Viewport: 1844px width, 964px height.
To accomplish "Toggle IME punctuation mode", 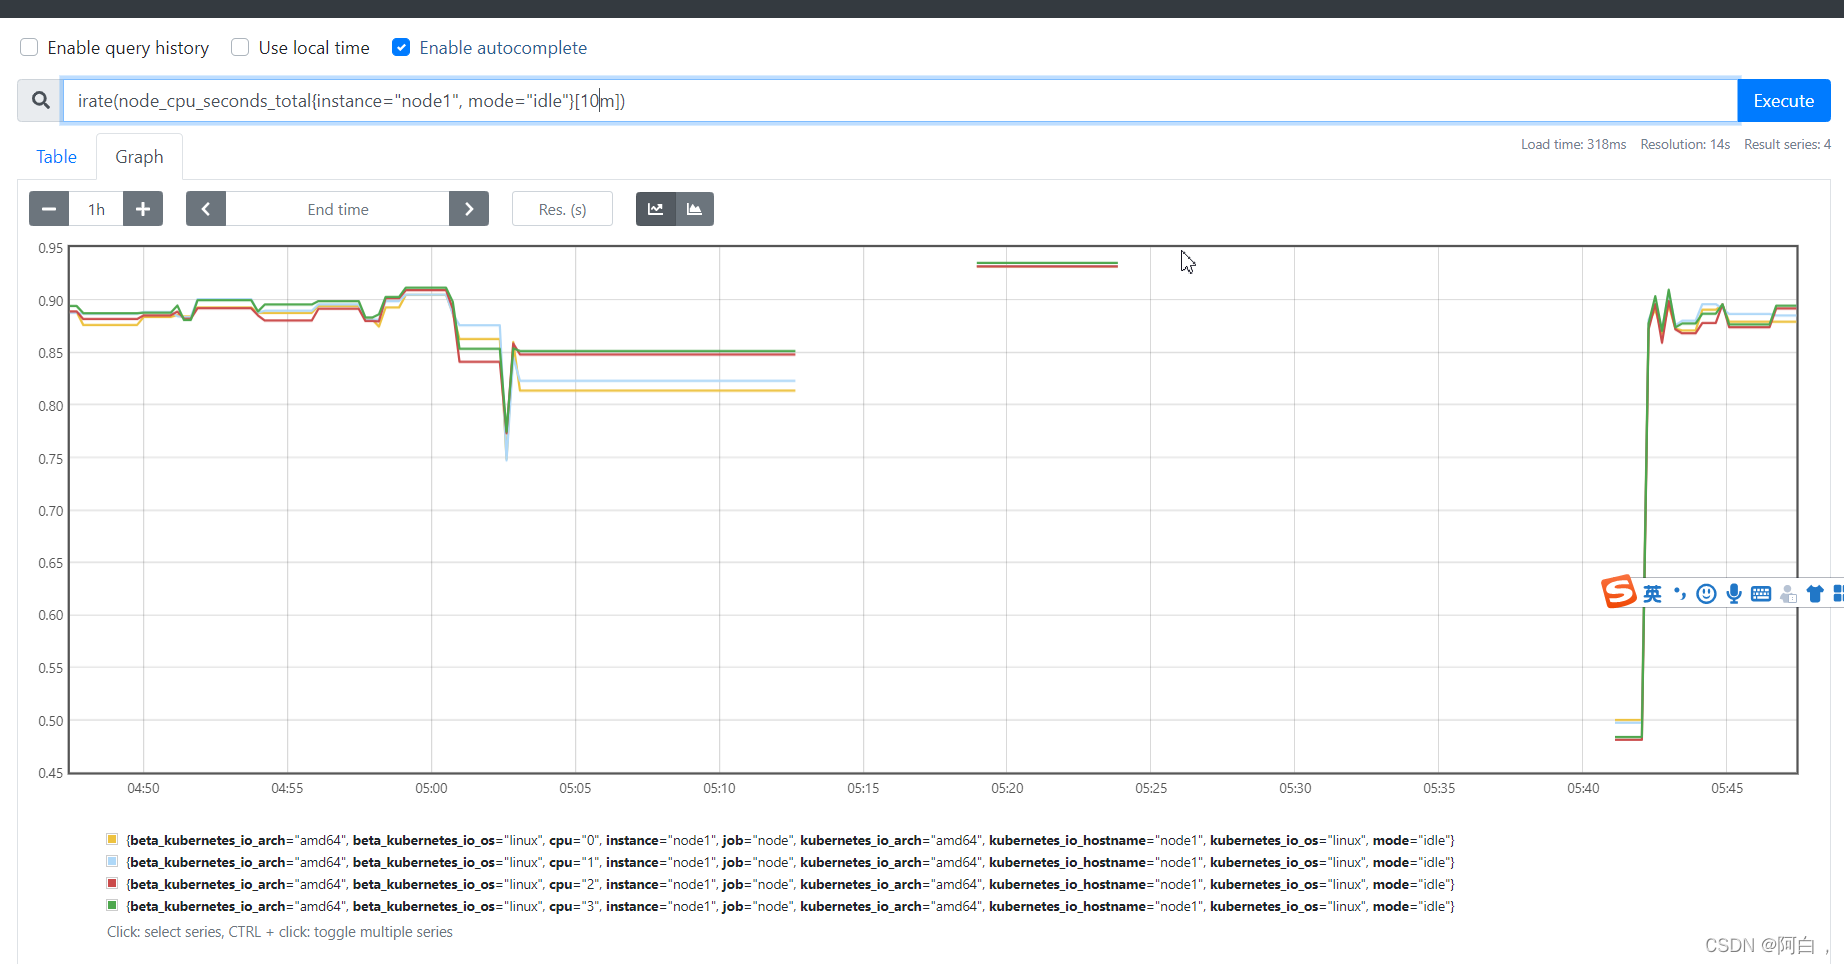I will pyautogui.click(x=1680, y=594).
